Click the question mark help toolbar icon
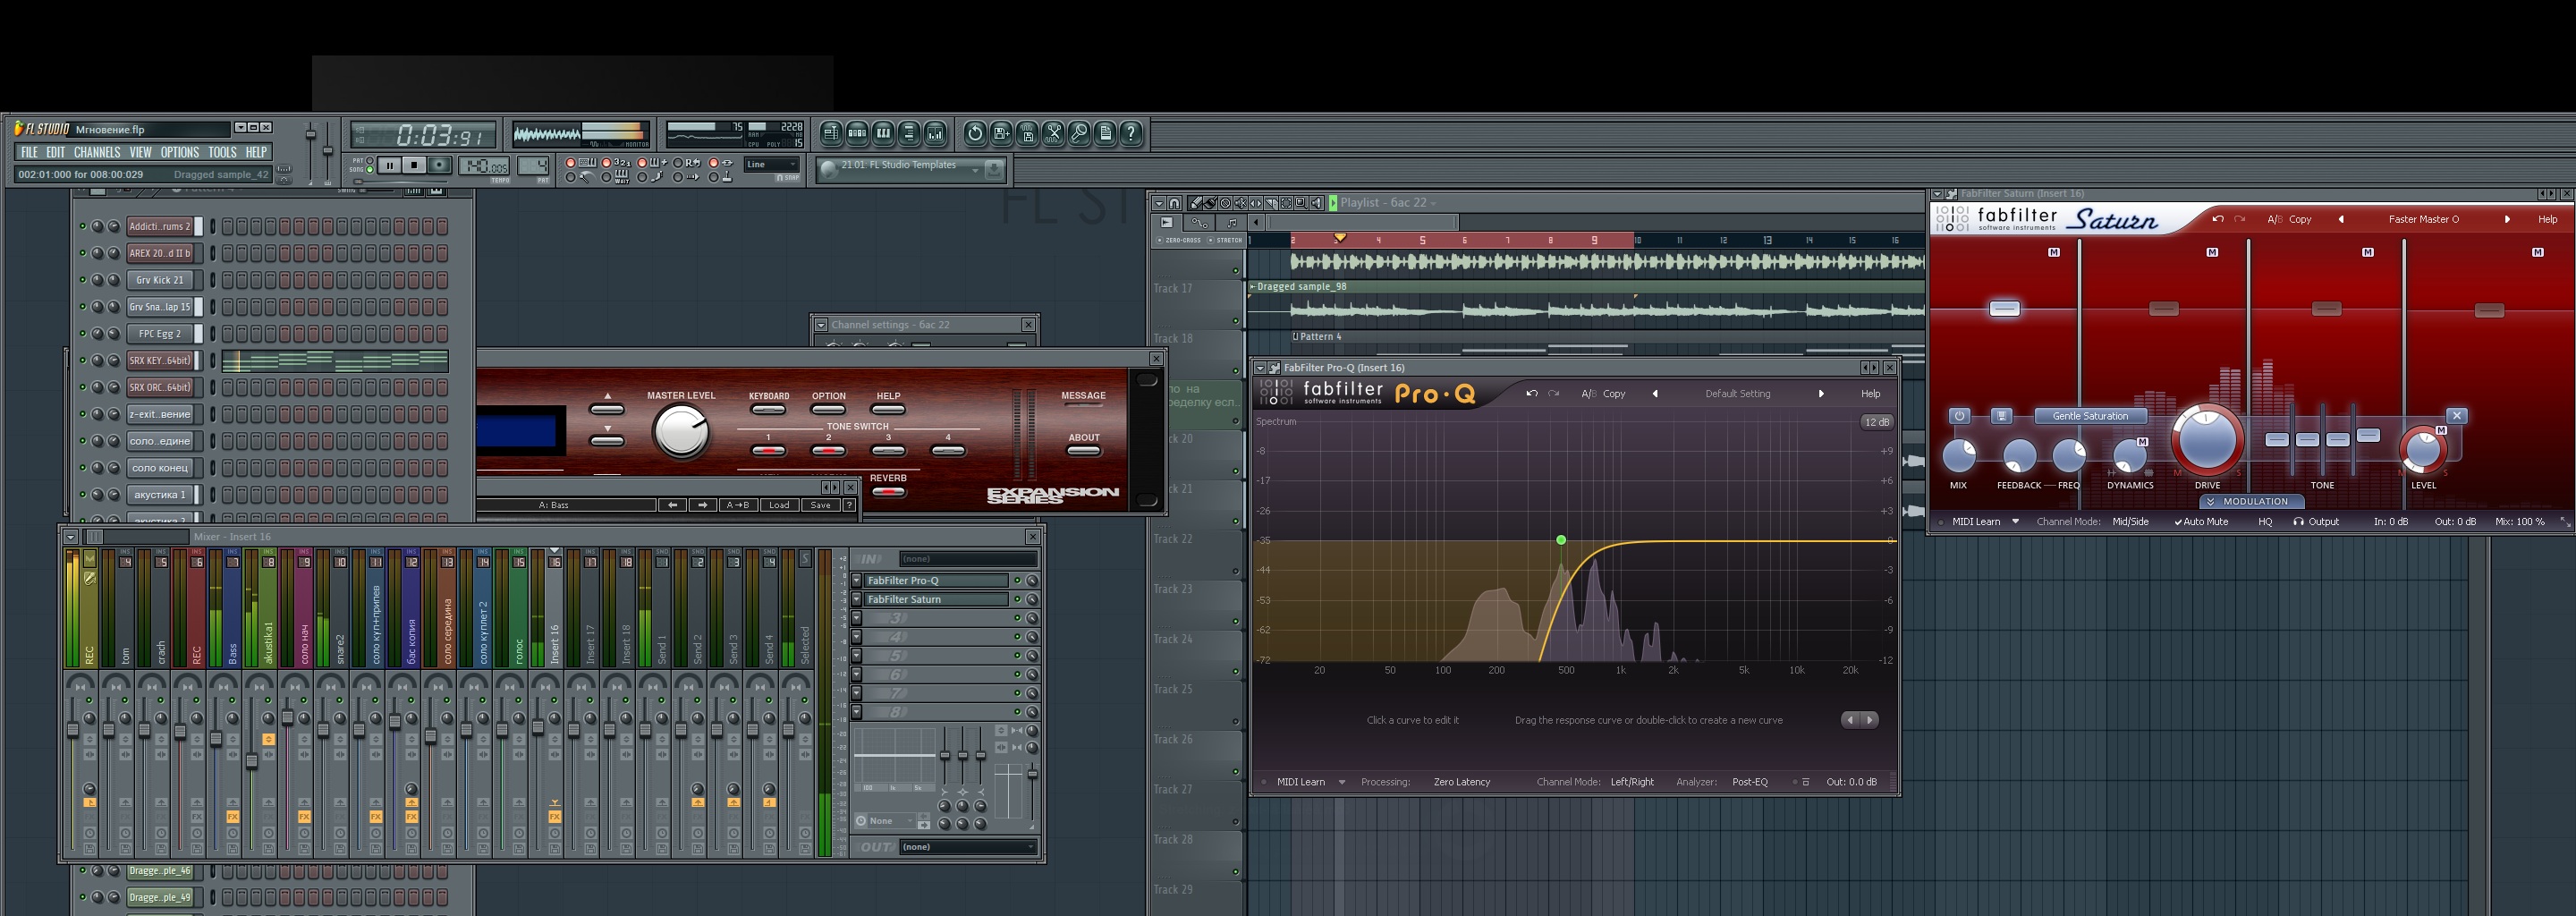The height and width of the screenshot is (916, 2576). [x=1131, y=133]
